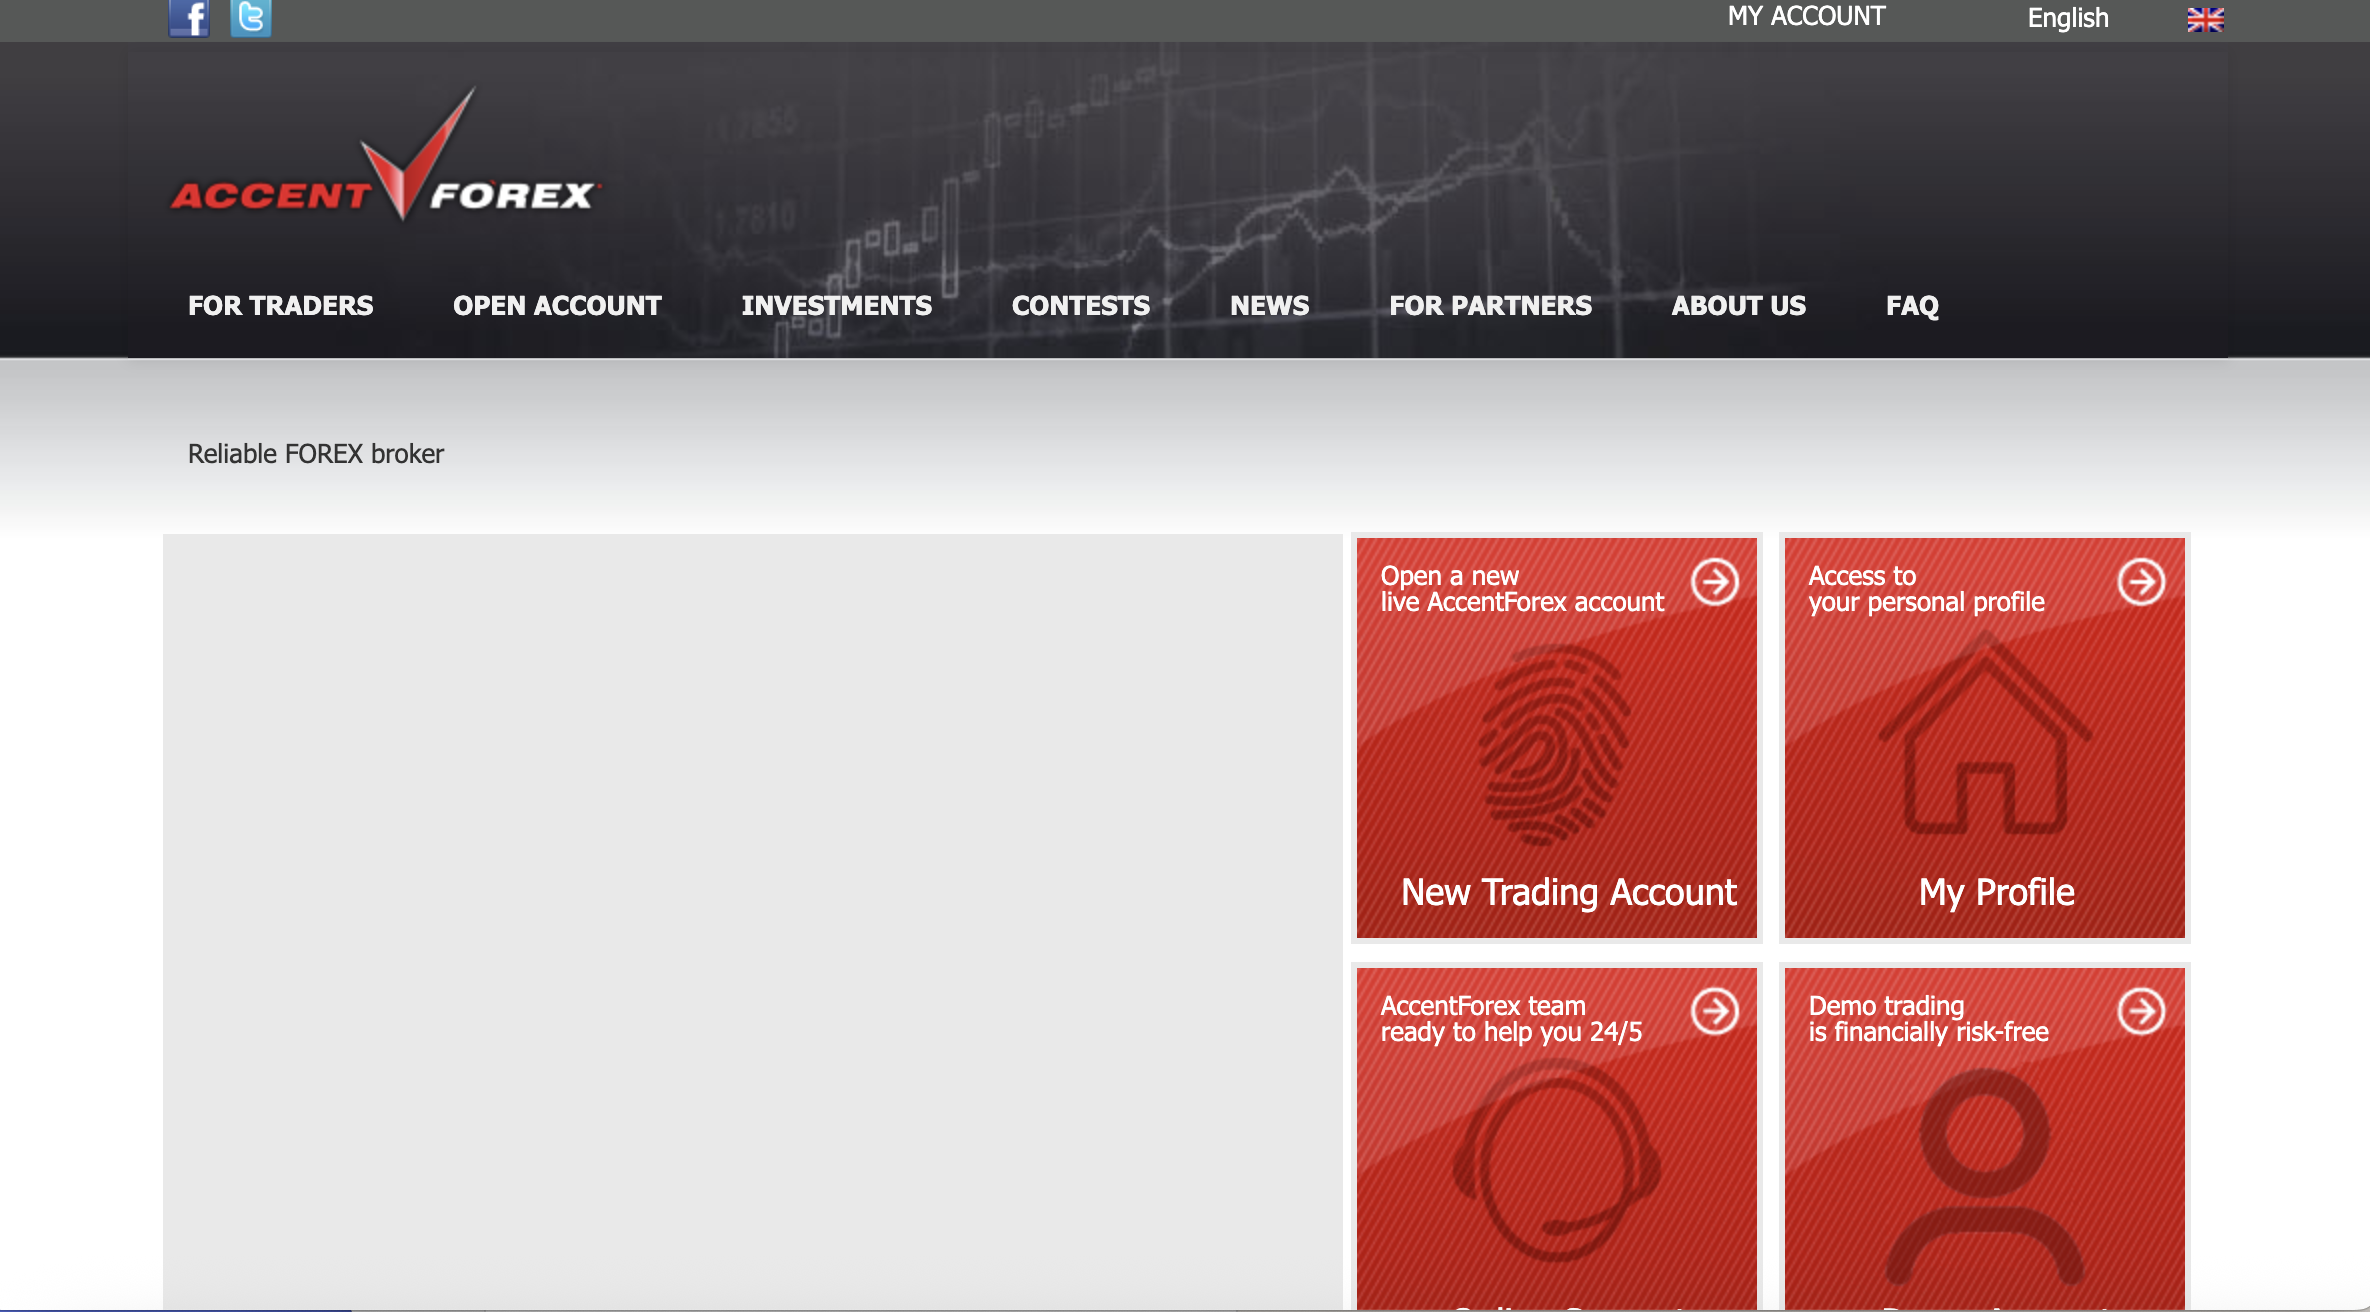Open the INVESTMENTS menu

(x=837, y=306)
